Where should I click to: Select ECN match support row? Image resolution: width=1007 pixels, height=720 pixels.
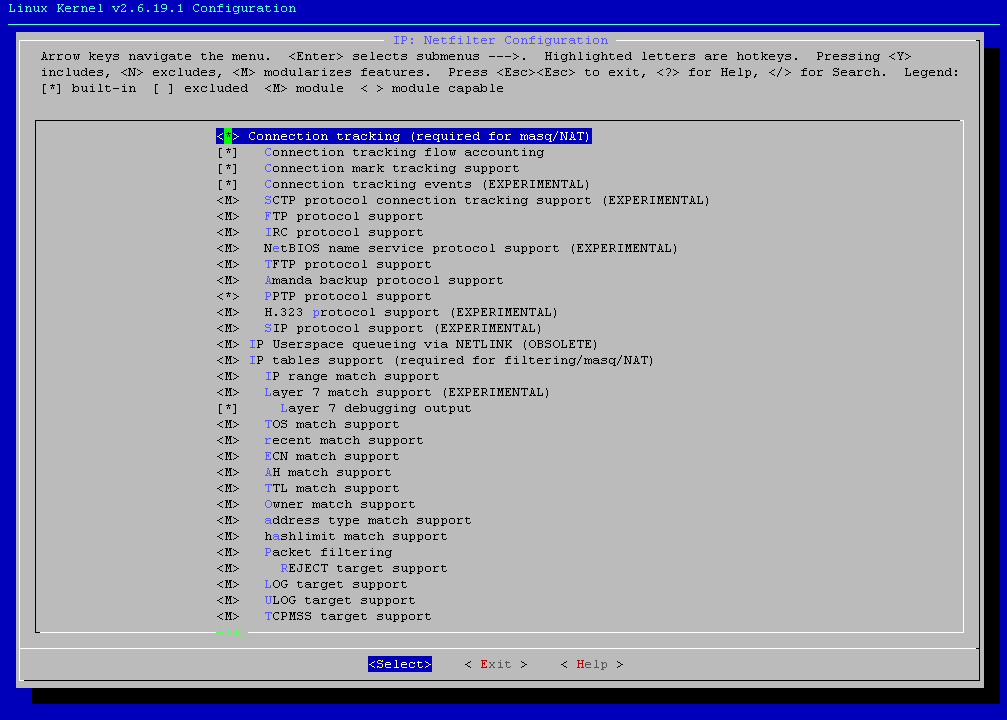coord(308,457)
